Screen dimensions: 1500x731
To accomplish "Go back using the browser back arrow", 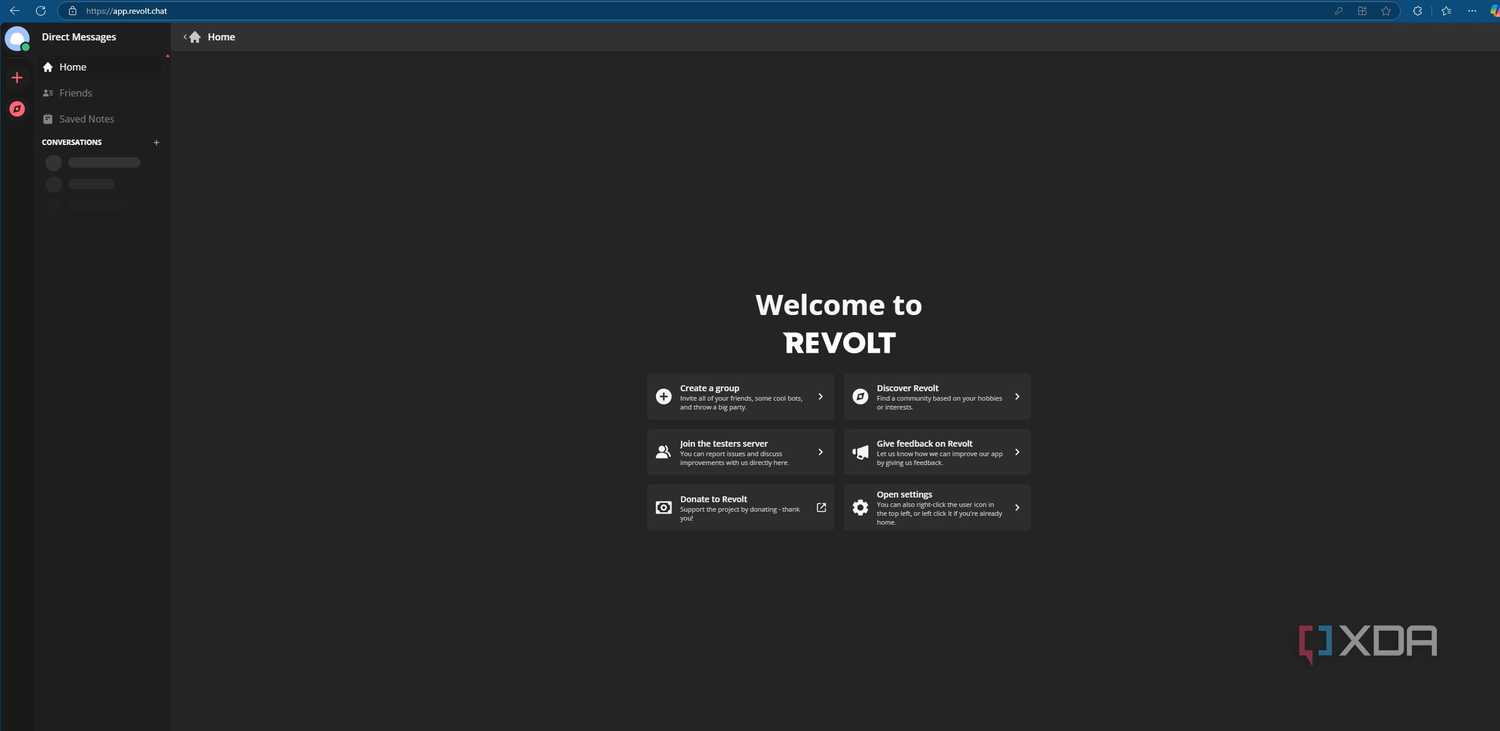I will point(14,11).
